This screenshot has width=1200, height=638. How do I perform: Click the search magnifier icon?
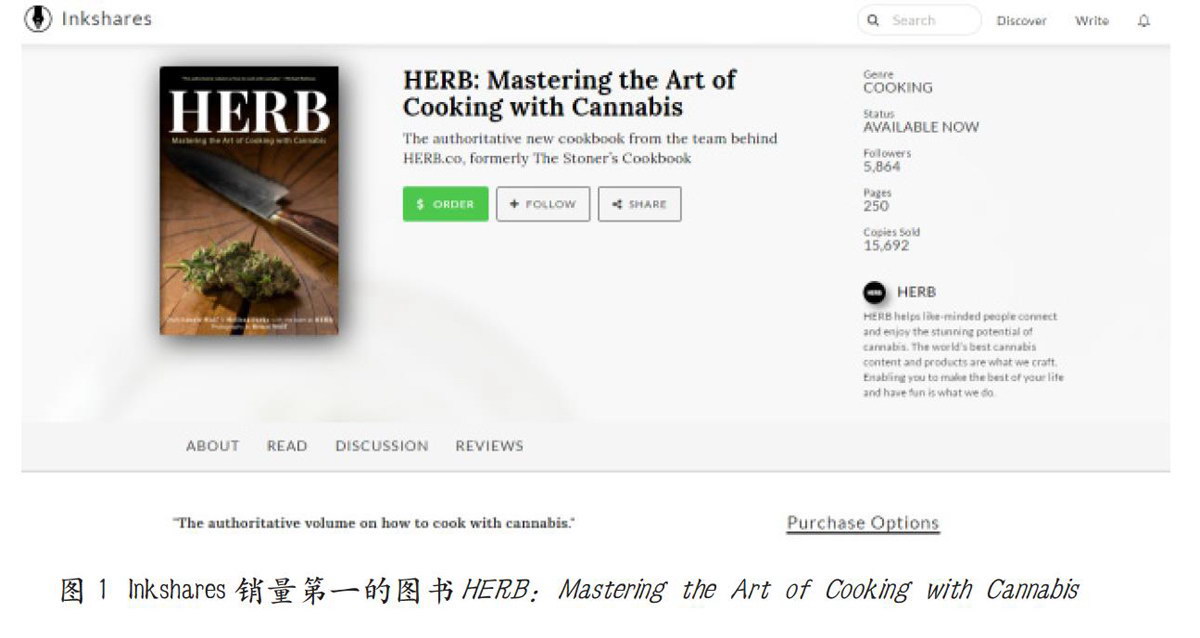(x=874, y=21)
